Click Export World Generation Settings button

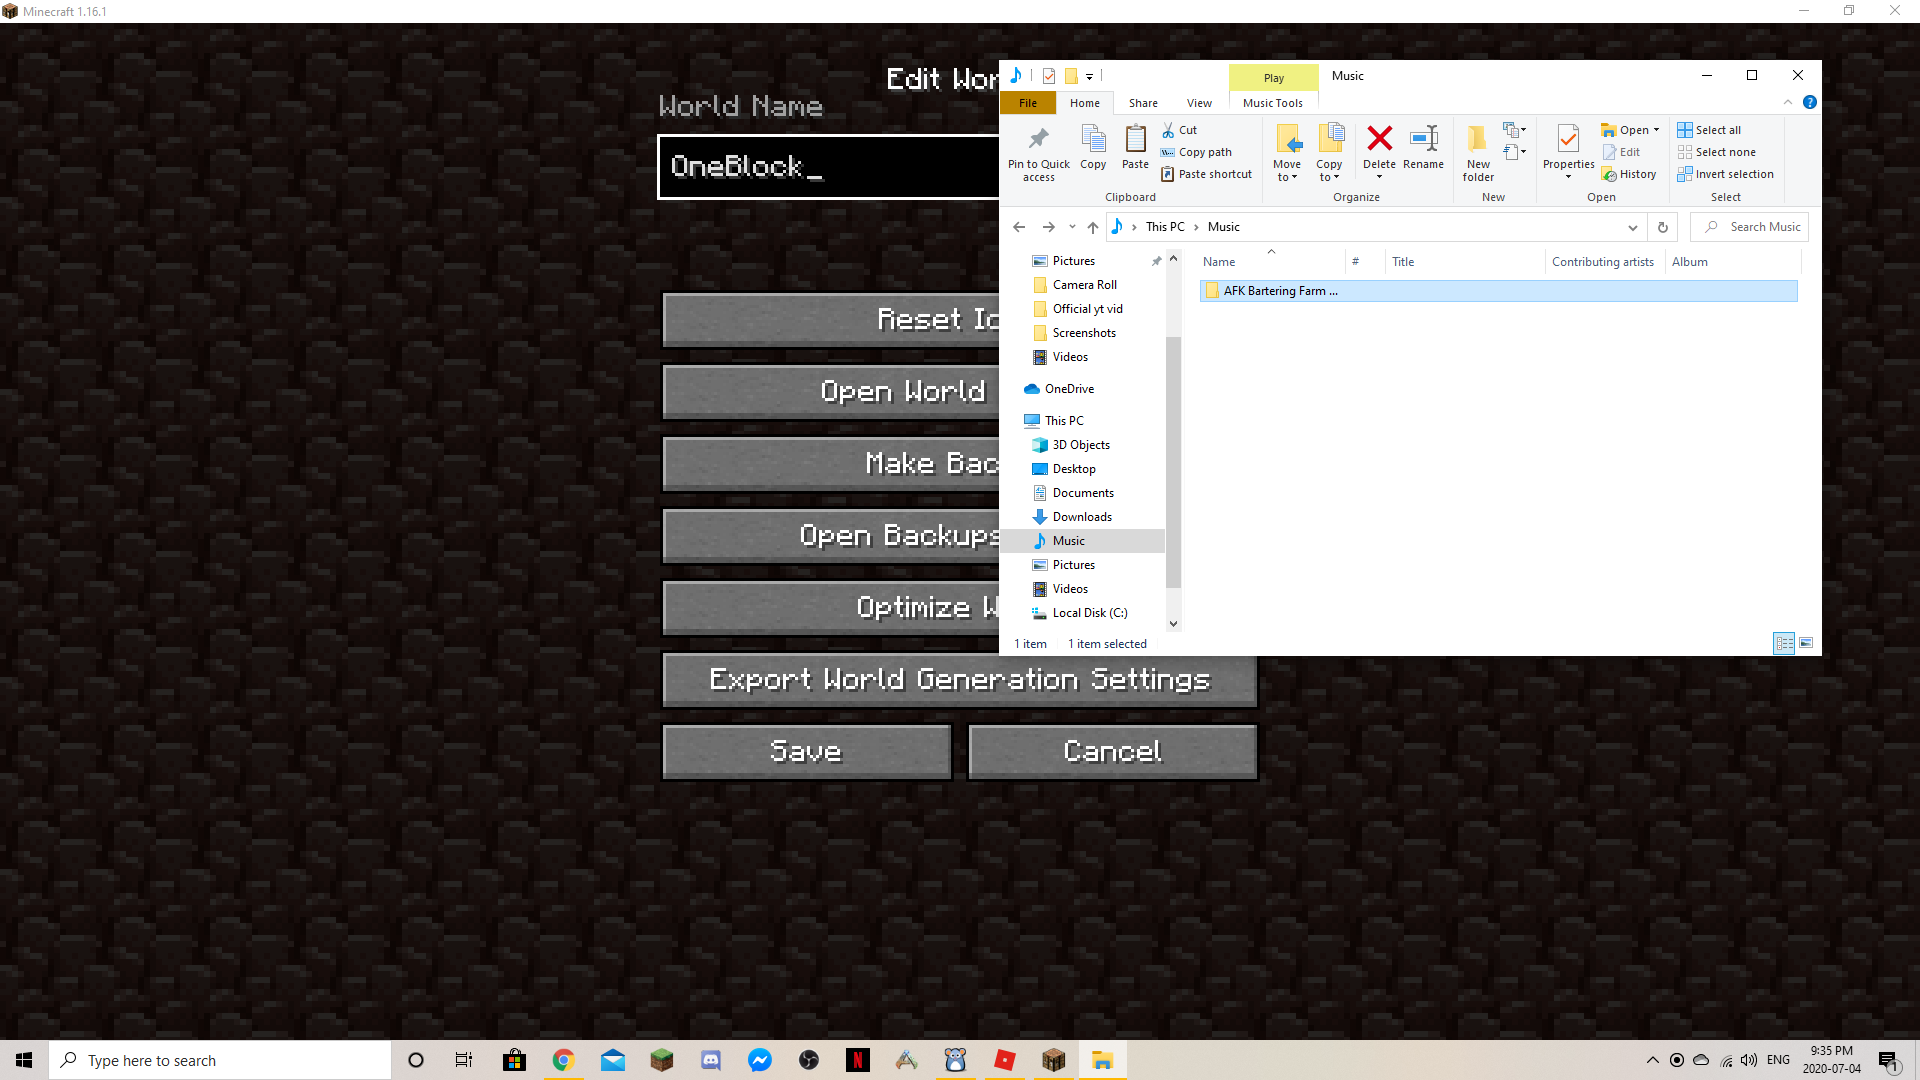pos(959,680)
